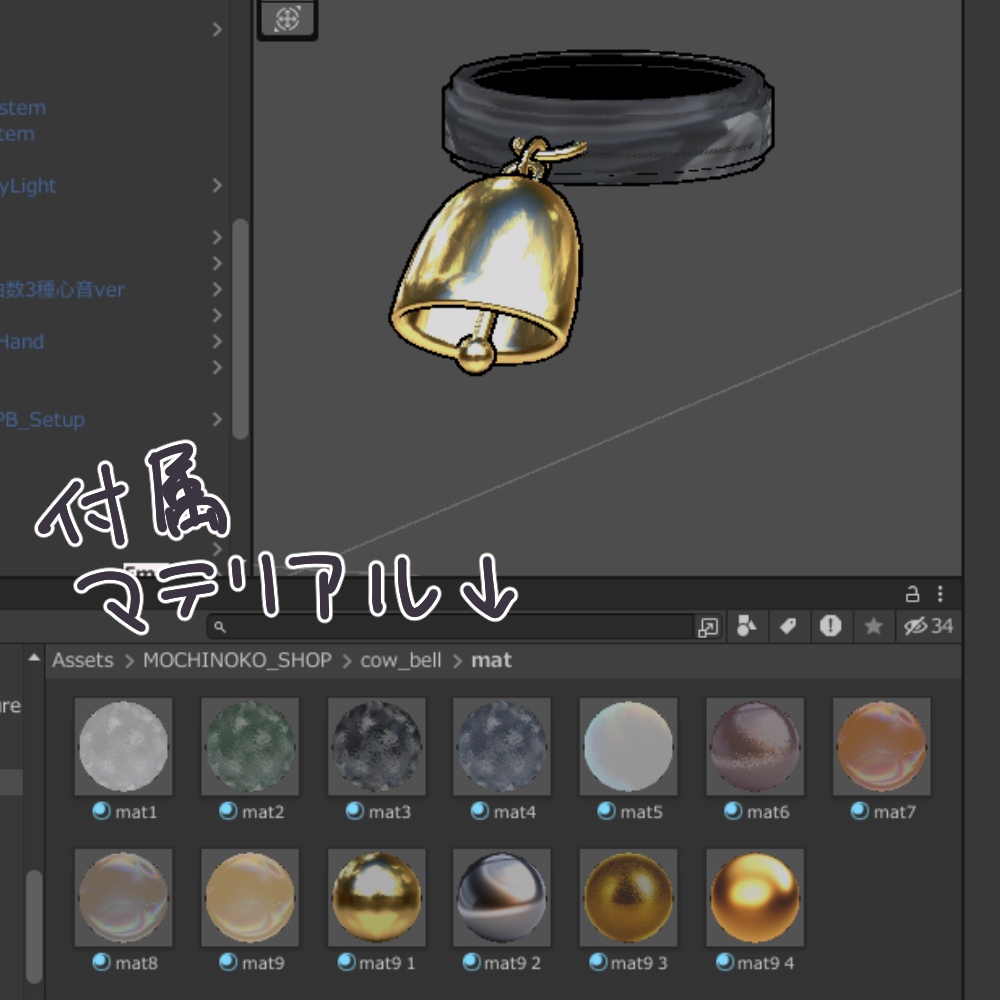Click the filter by Label tag icon
The image size is (1000, 1000).
[x=786, y=627]
